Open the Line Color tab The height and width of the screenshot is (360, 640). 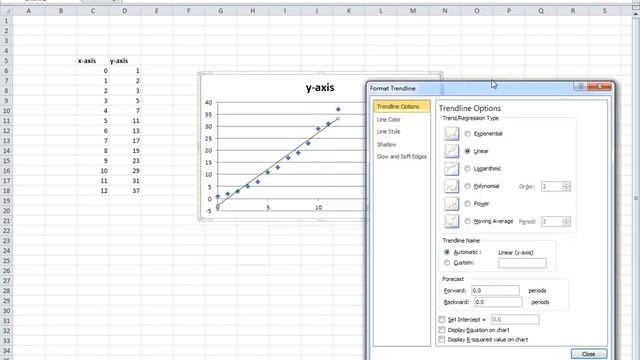(x=389, y=120)
